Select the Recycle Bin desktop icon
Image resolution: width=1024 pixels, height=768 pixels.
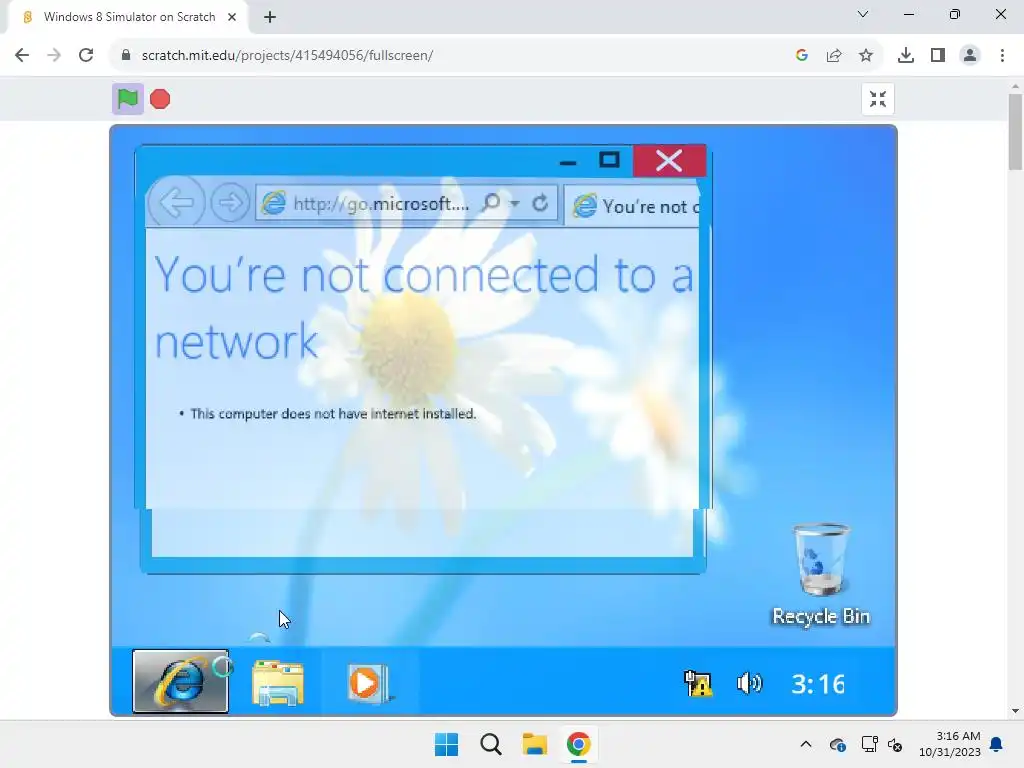click(x=821, y=575)
